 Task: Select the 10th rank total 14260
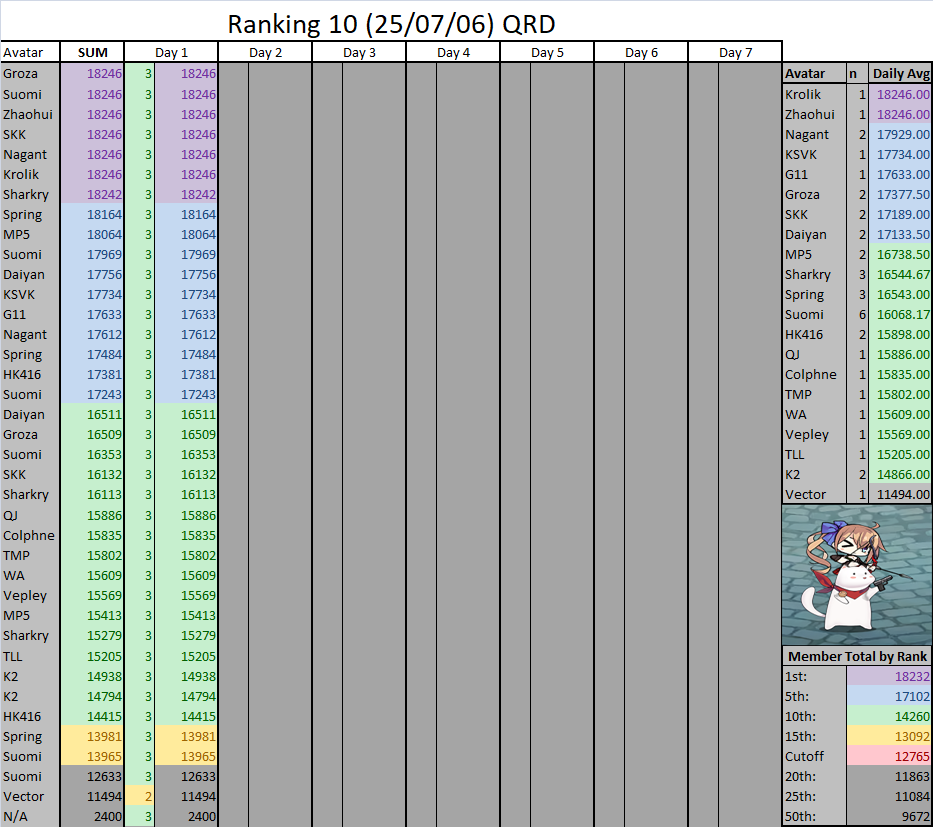889,716
